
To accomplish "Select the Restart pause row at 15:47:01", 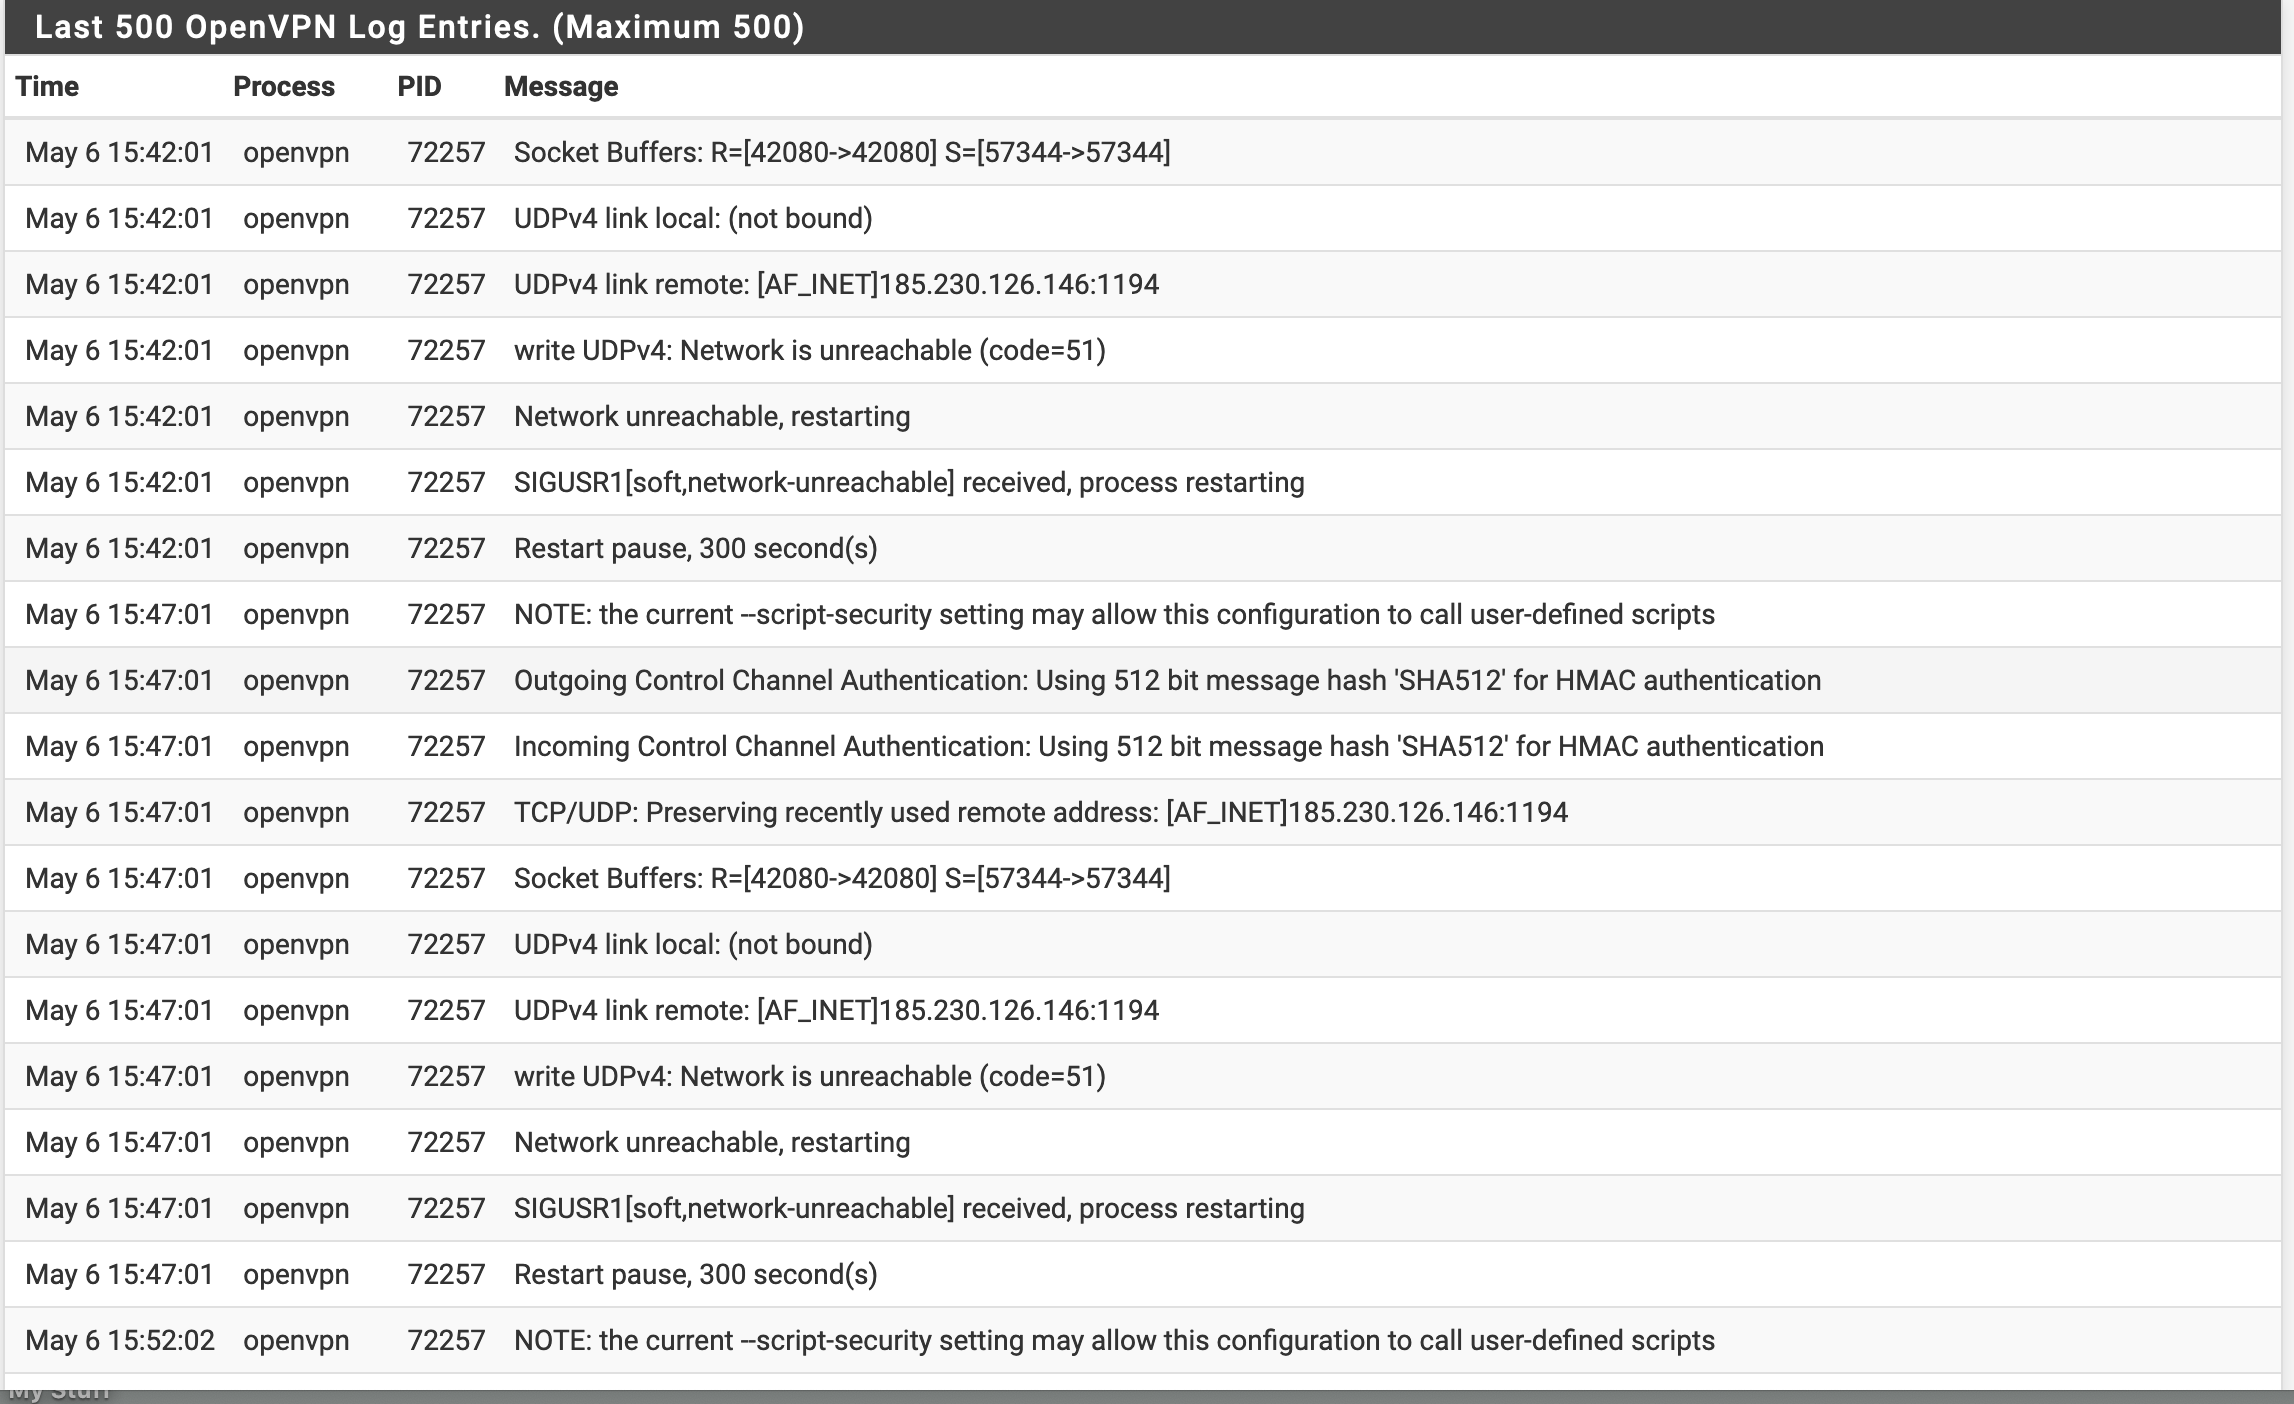I will (1143, 1274).
